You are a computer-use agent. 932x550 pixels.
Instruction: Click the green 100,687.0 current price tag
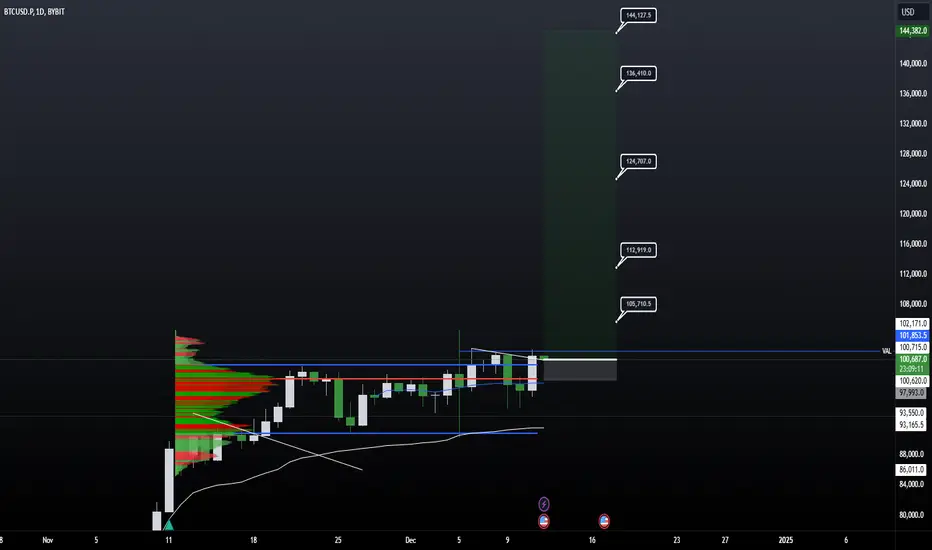[912, 359]
